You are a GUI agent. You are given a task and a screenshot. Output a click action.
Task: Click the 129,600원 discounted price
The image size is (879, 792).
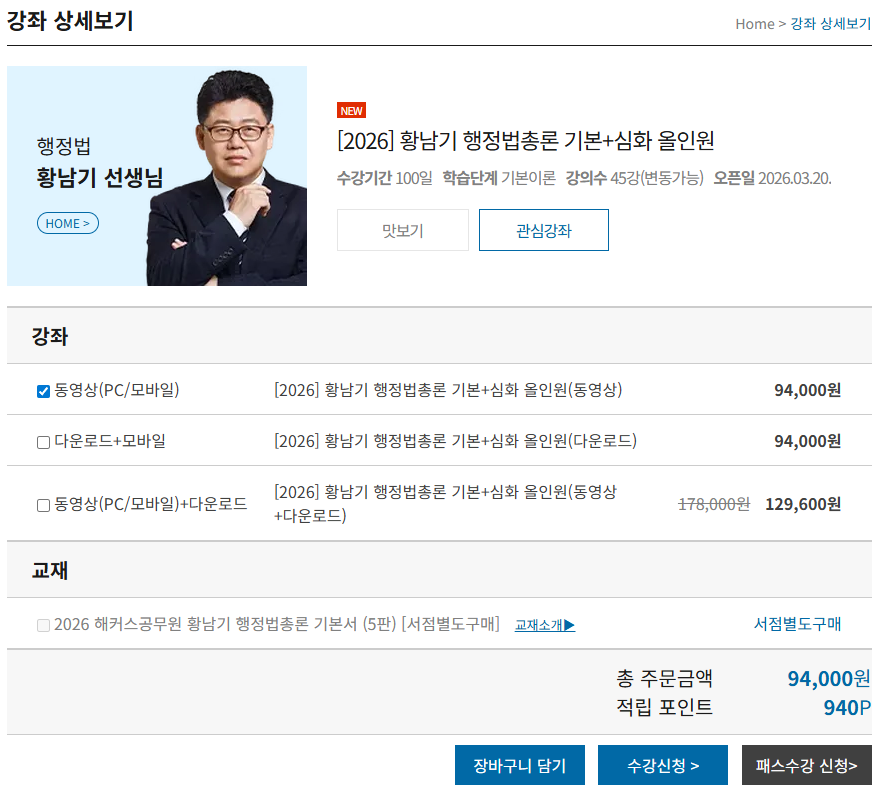pyautogui.click(x=802, y=504)
